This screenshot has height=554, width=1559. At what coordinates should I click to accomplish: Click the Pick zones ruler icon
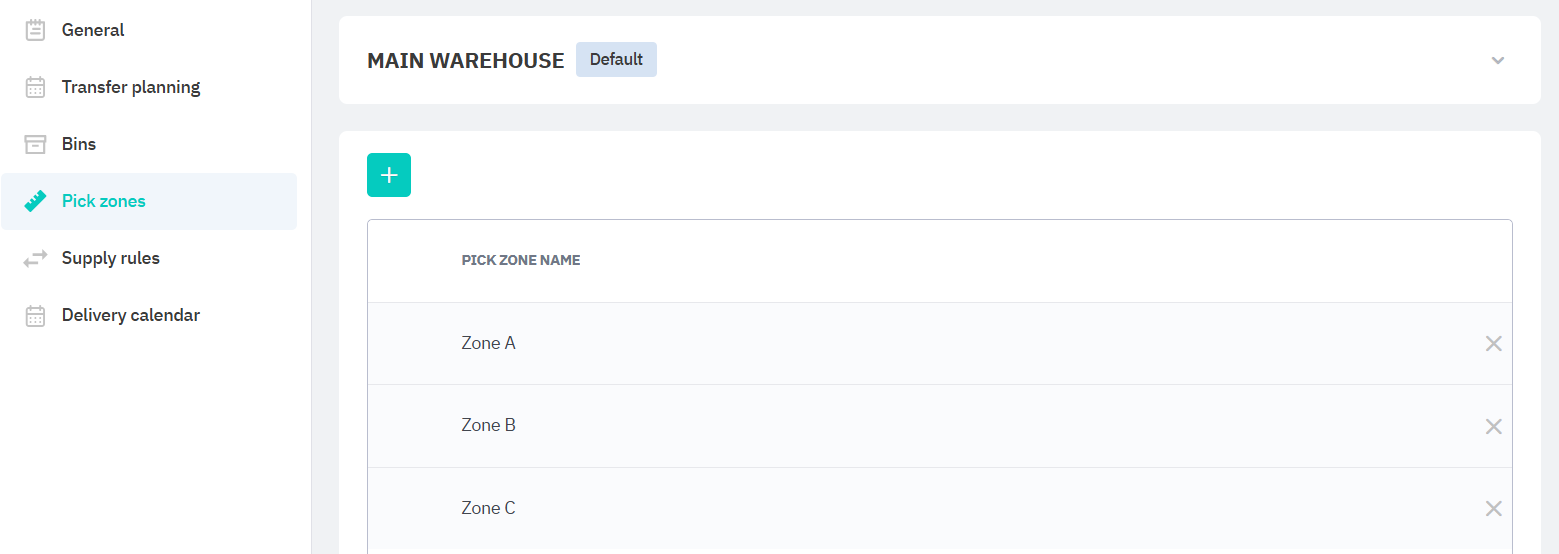(x=35, y=201)
